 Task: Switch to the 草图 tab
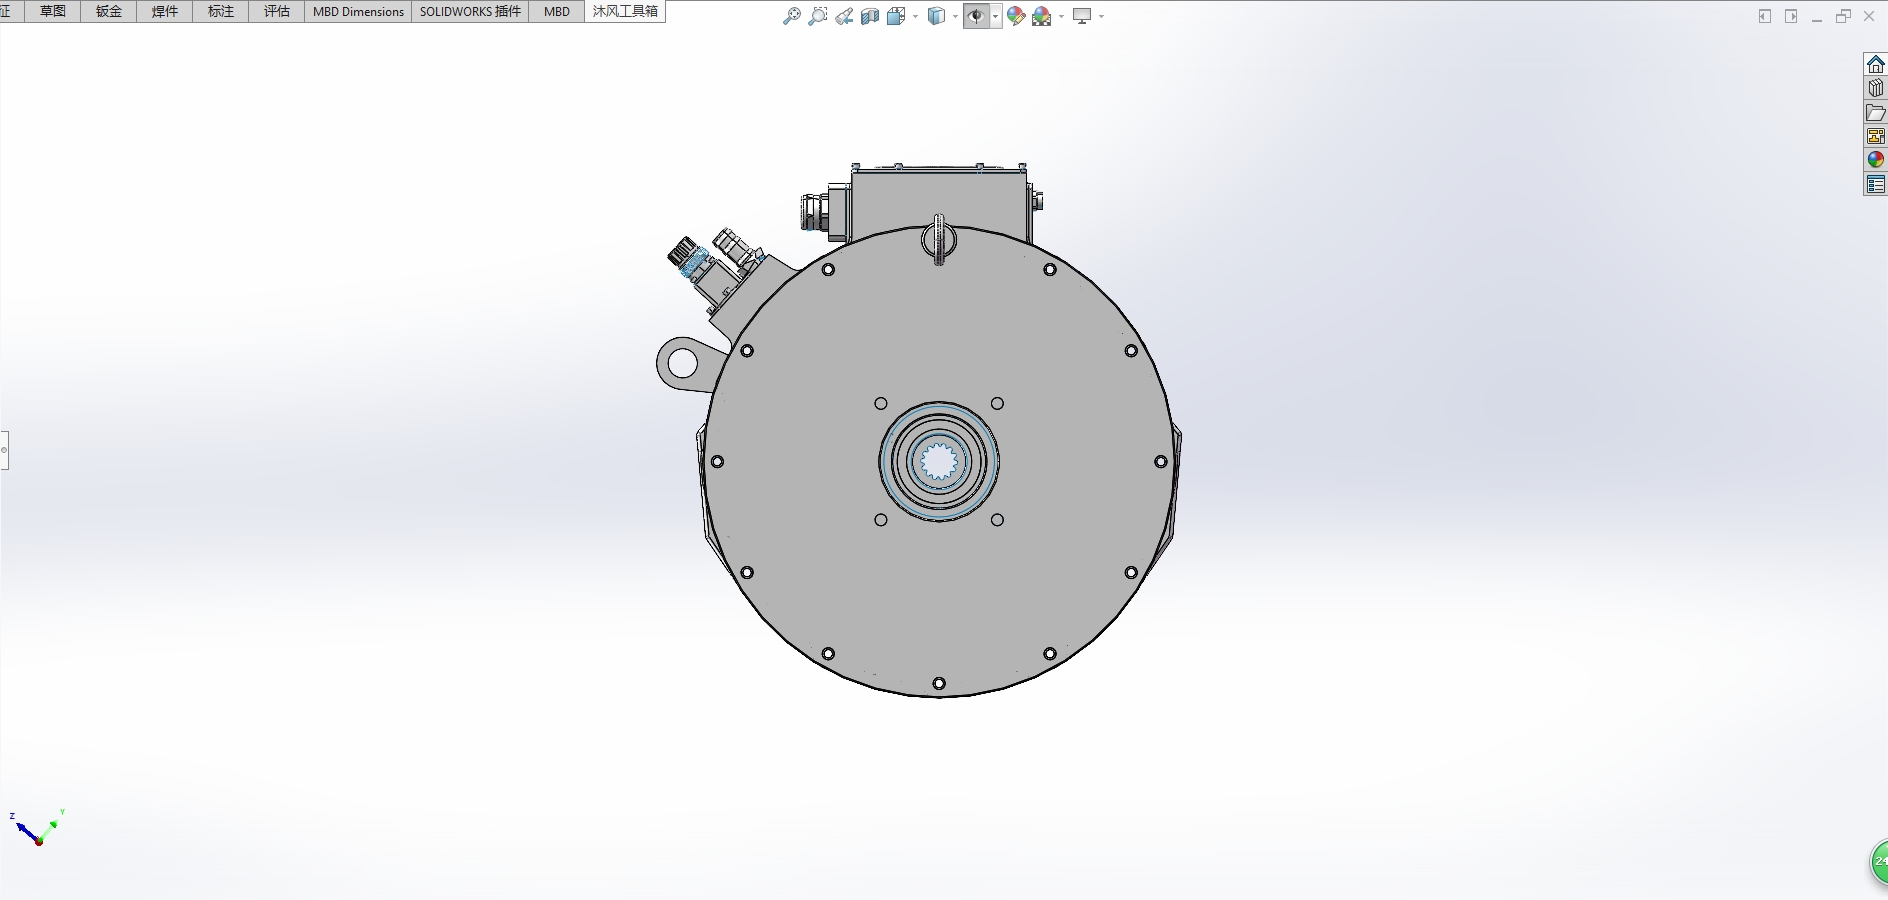(x=53, y=11)
